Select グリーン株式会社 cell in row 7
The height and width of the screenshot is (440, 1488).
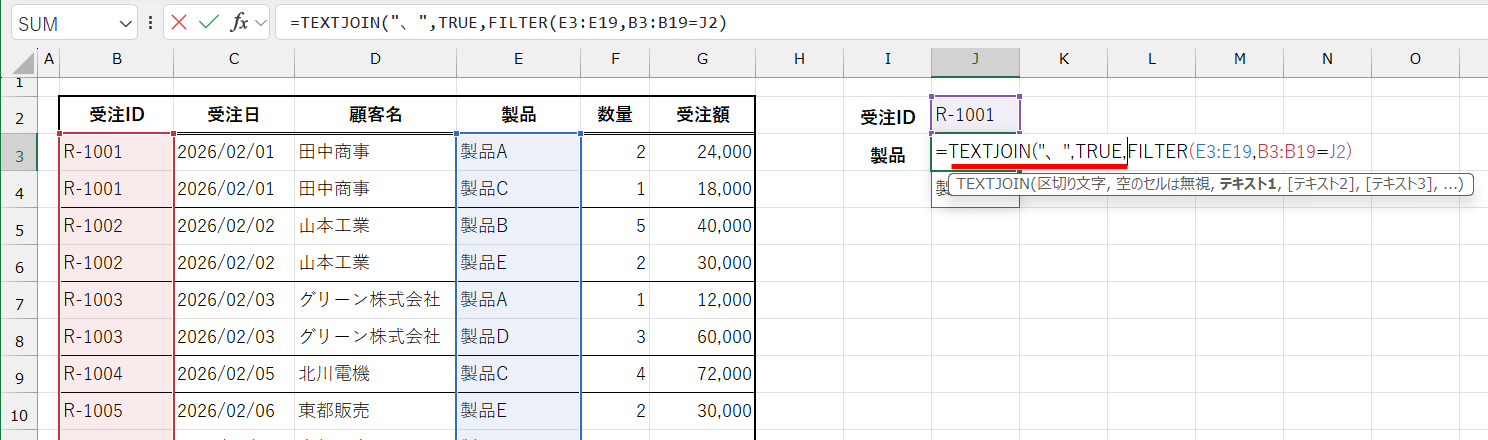tap(375, 300)
